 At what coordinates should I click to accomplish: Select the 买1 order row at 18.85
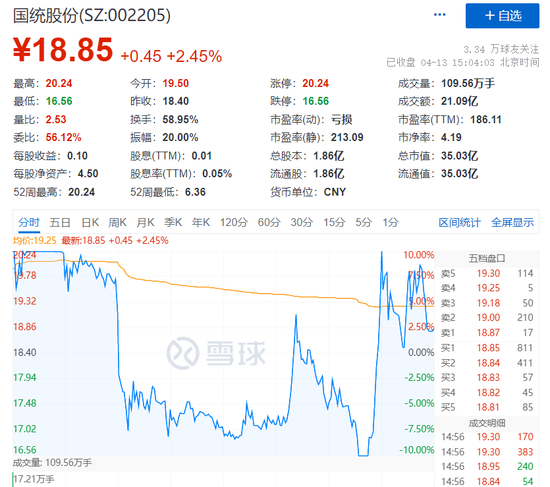point(487,348)
